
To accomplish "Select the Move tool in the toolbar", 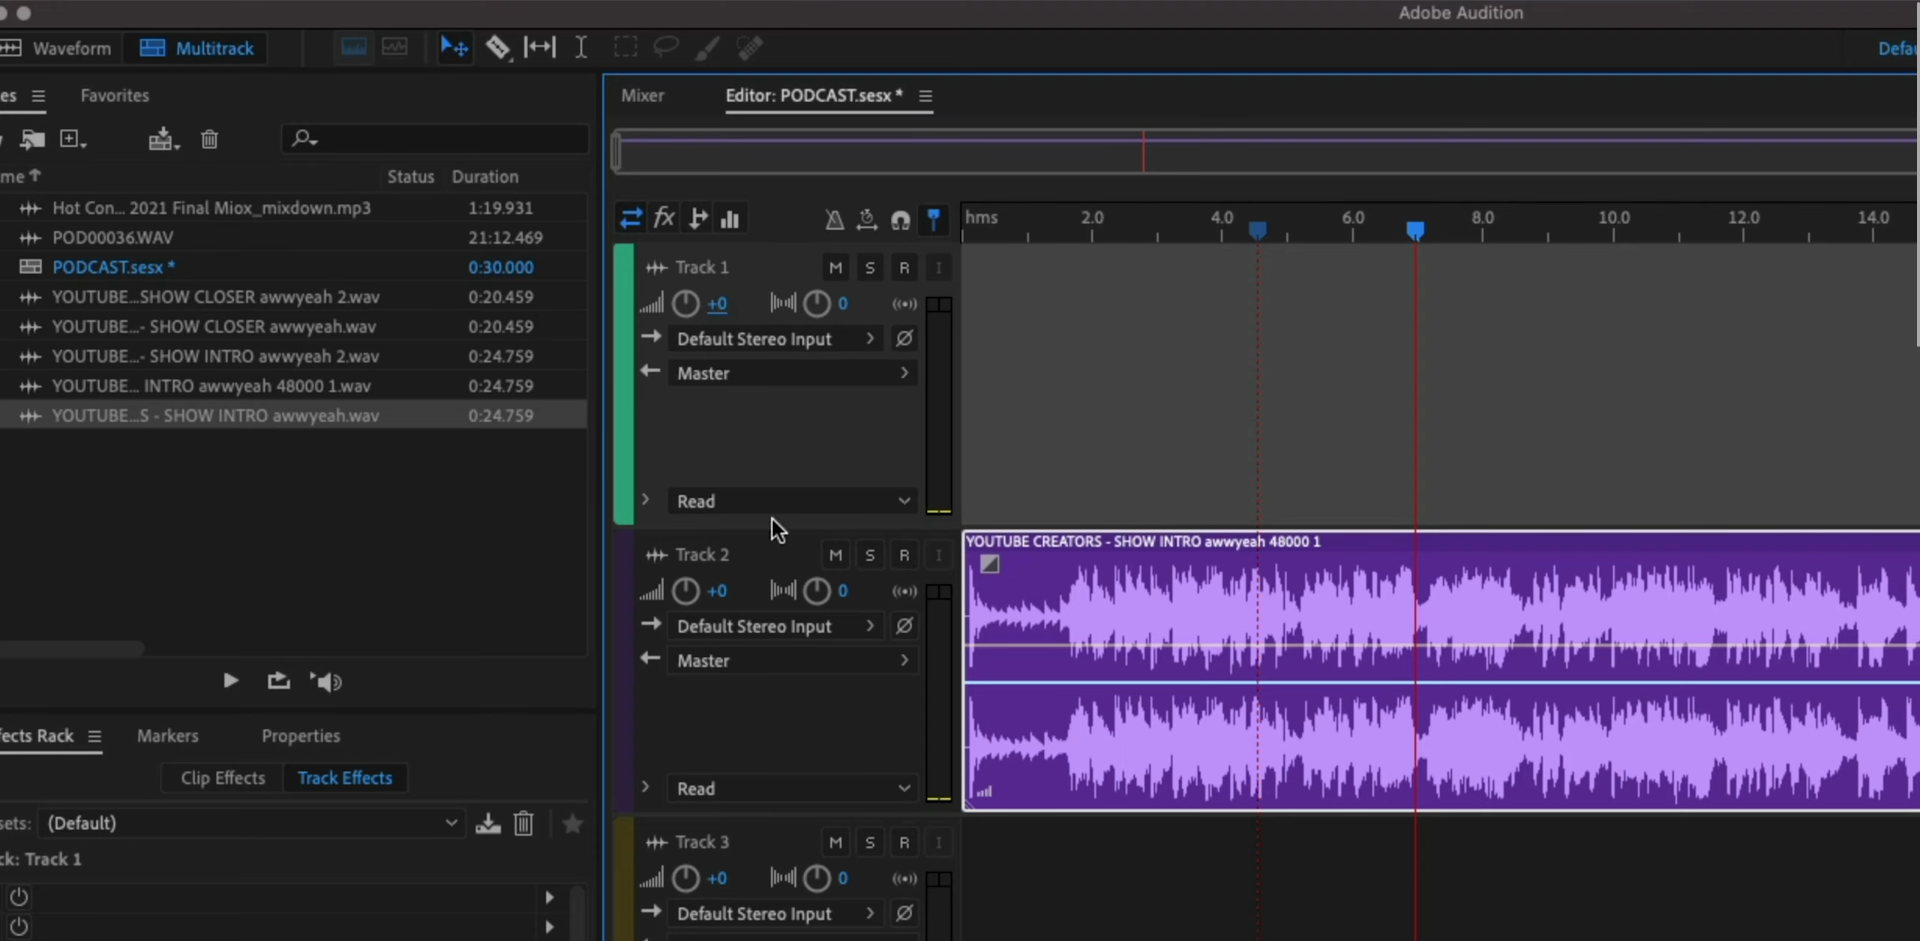I will 455,47.
